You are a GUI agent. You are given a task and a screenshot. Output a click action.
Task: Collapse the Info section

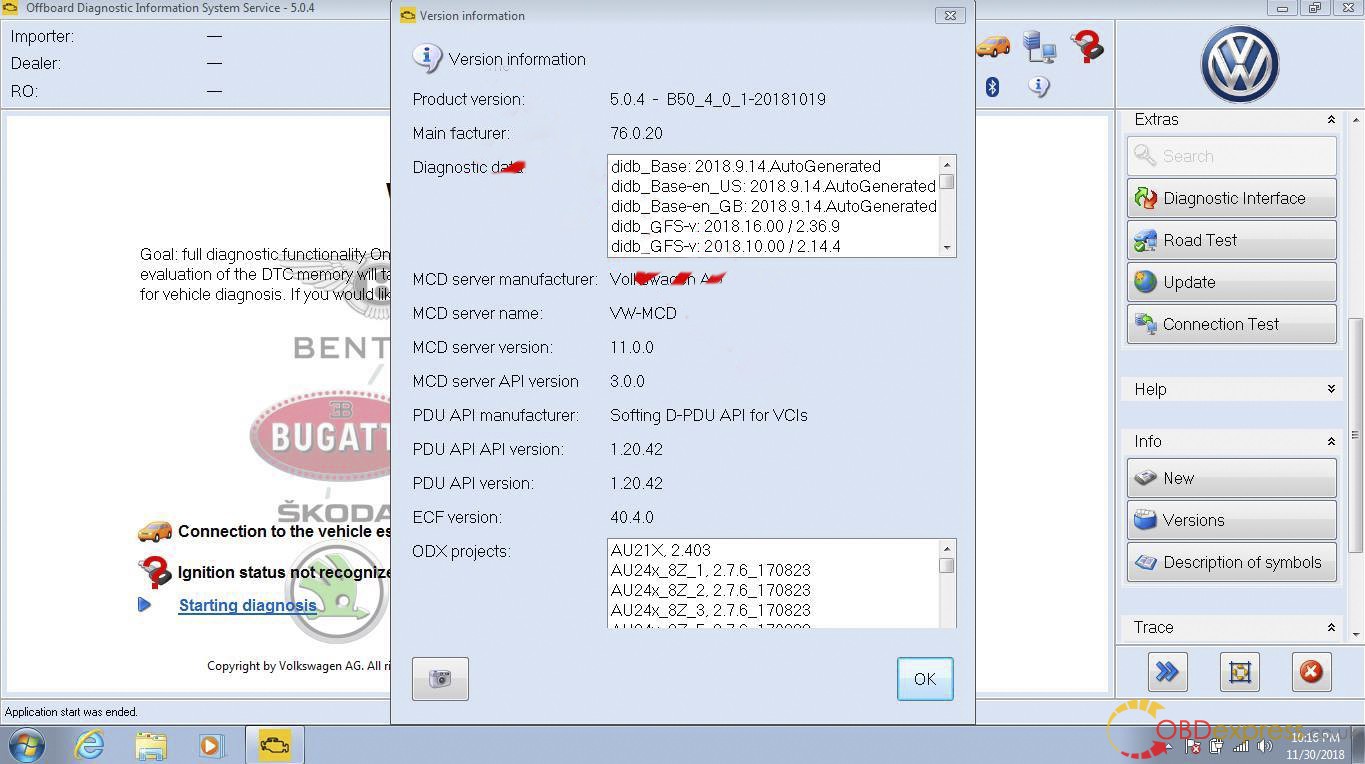[1331, 441]
